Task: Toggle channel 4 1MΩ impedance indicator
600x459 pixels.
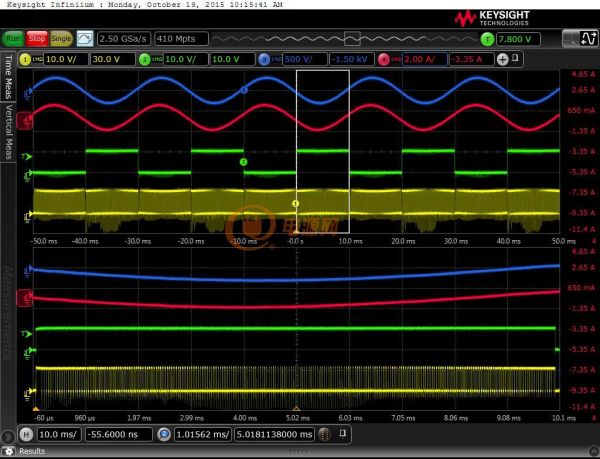Action: pos(395,59)
